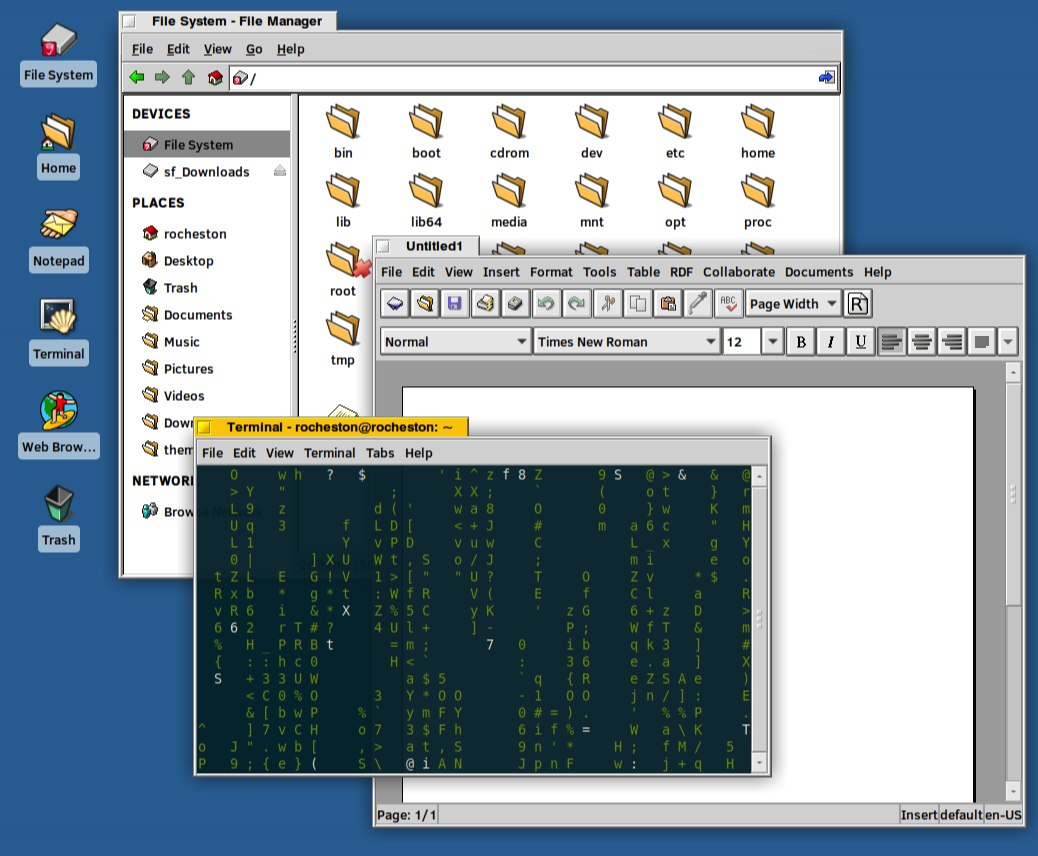Viewport: 1038px width, 856px height.
Task: Open the Times New Roman font dropdown
Action: tap(627, 342)
